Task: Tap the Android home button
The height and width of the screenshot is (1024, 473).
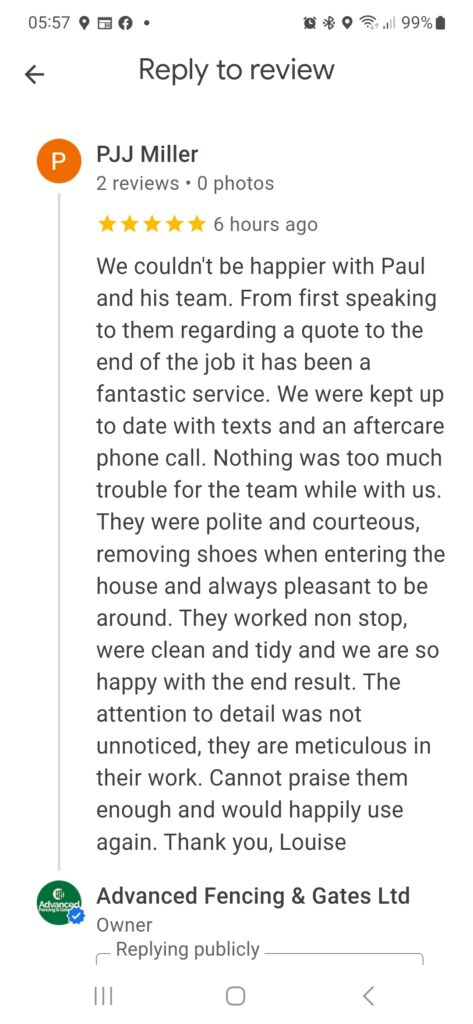Action: (236, 995)
